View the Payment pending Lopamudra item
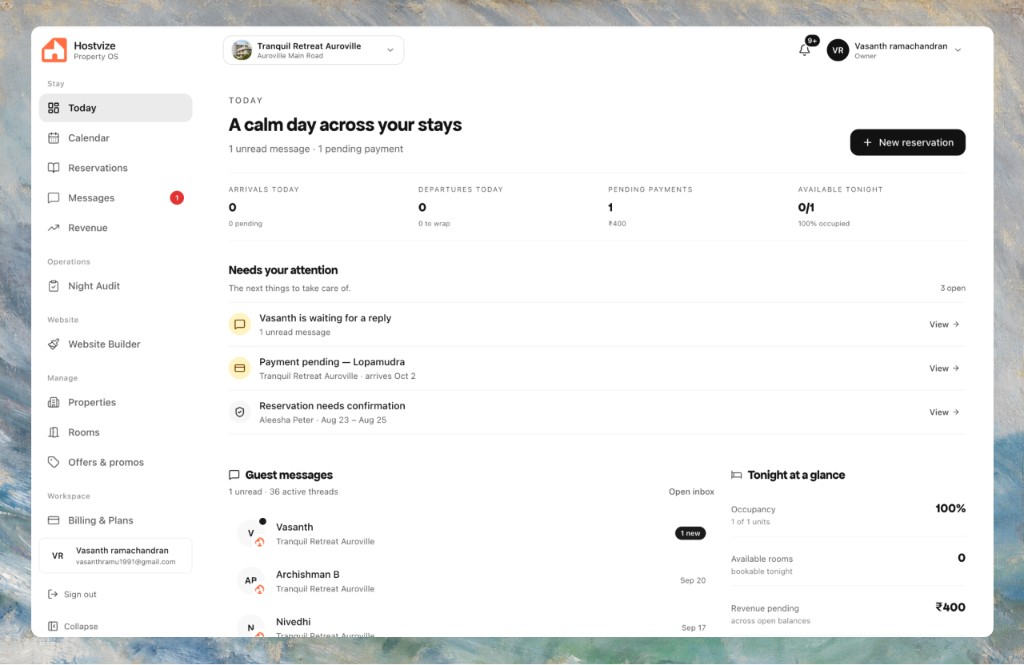The width and height of the screenshot is (1024, 665). 944,368
